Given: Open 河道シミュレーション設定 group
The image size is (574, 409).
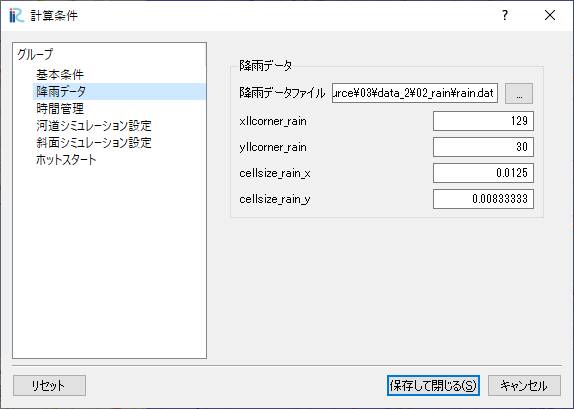Looking at the screenshot, I should pyautogui.click(x=94, y=126).
